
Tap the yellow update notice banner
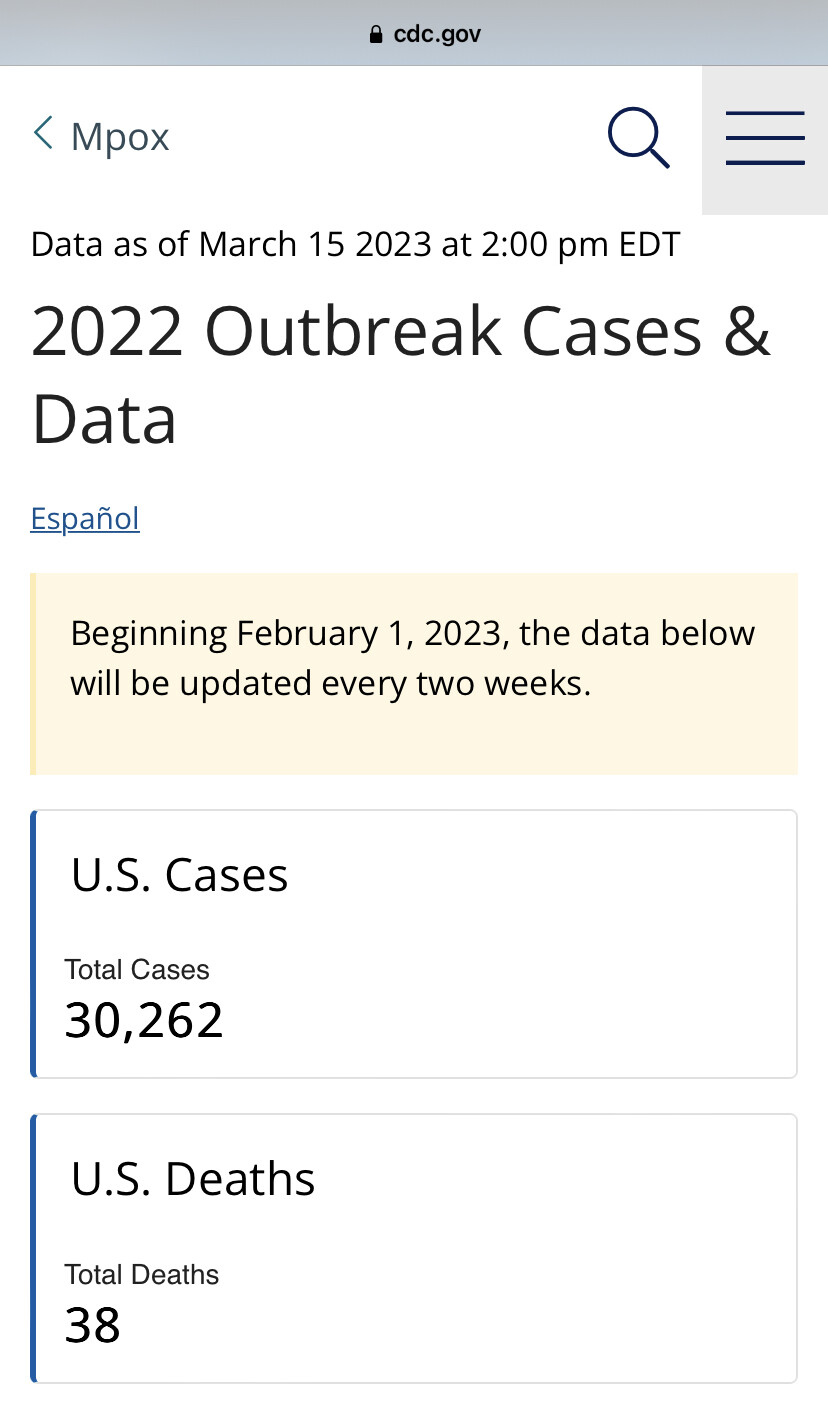[x=414, y=674]
